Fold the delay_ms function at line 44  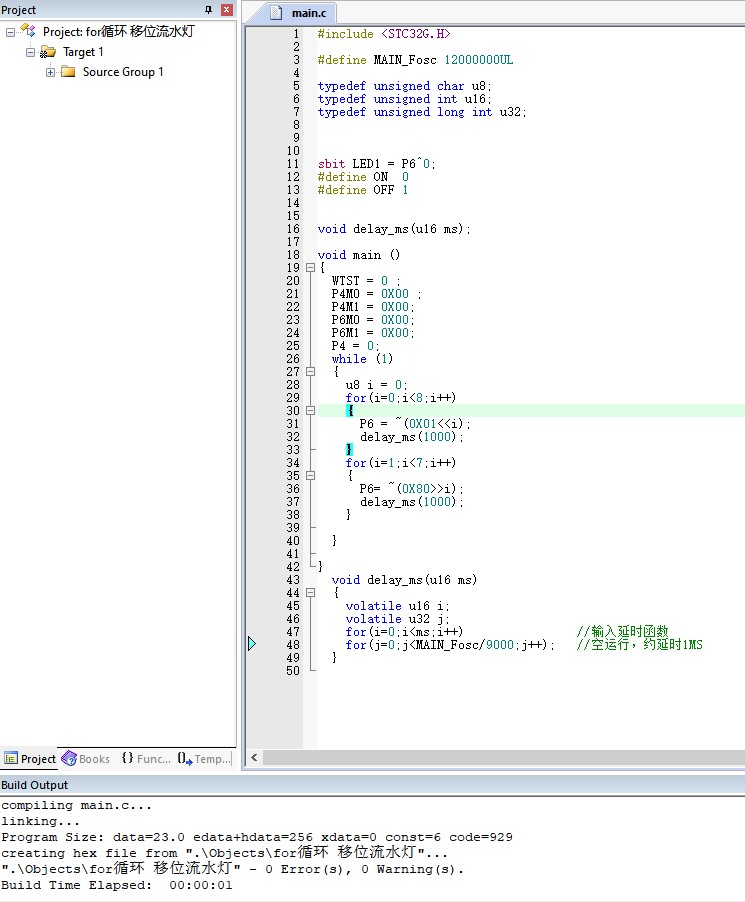coord(310,593)
